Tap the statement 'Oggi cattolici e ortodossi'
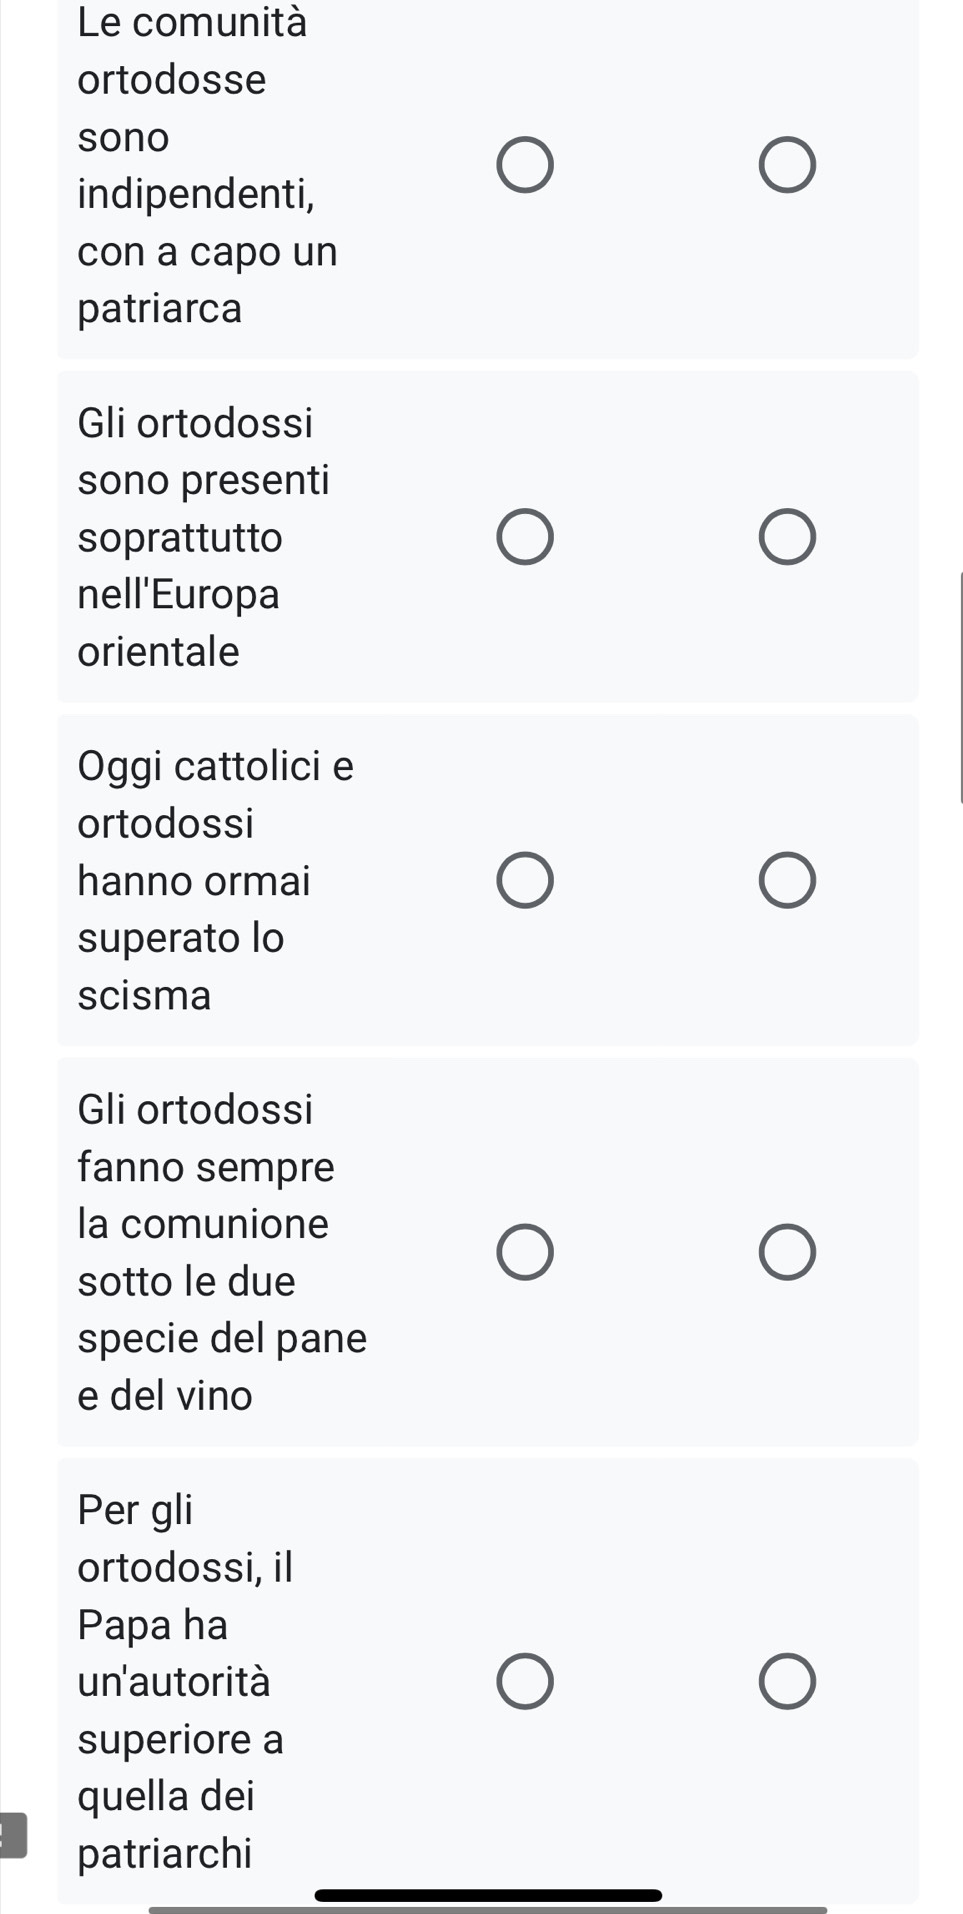Screen dimensions: 963x1914 [x=215, y=881]
